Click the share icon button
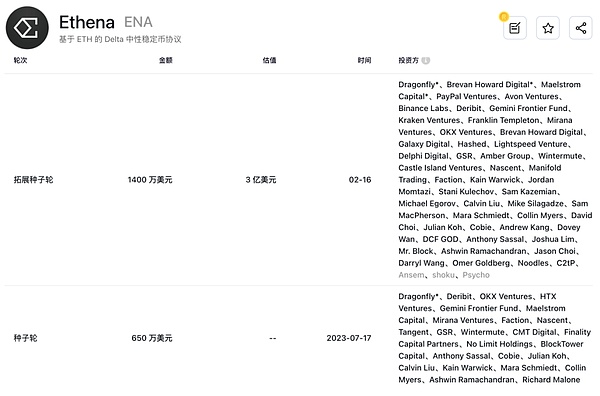Viewport: 600px width, 396px height. 581,28
